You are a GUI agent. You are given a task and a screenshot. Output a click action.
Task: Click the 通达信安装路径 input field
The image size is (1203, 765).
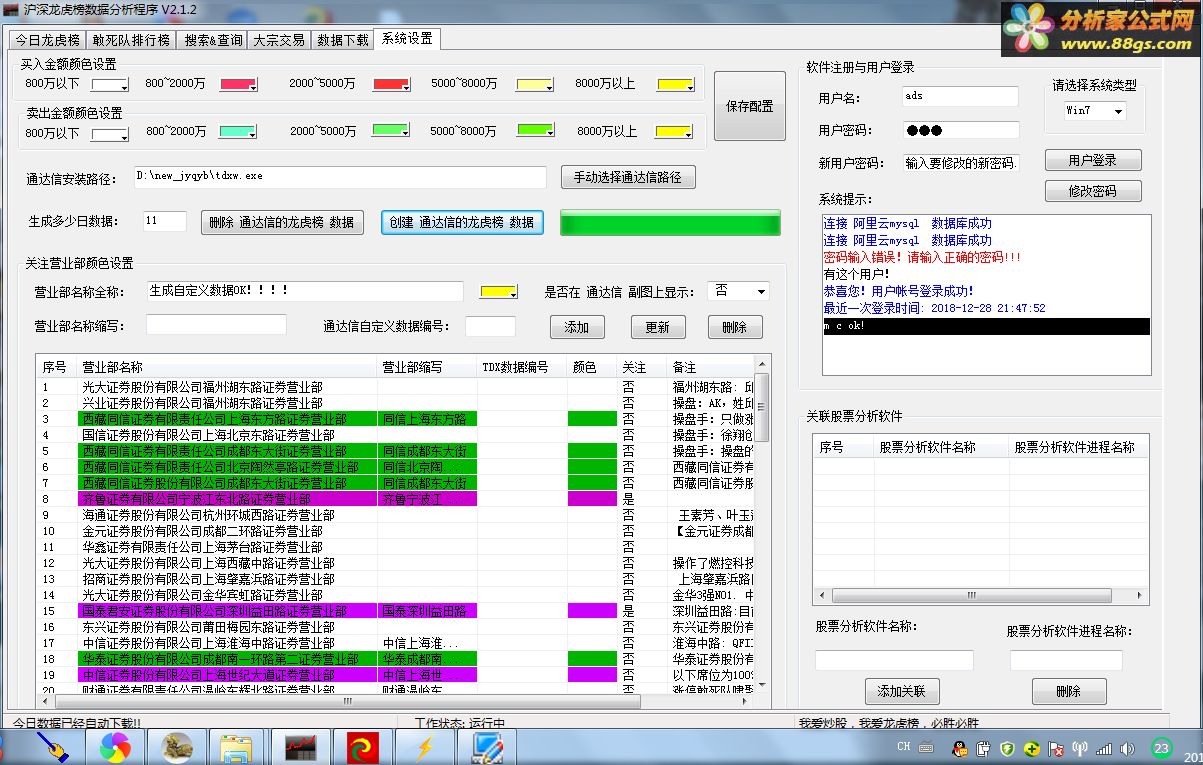tap(340, 177)
